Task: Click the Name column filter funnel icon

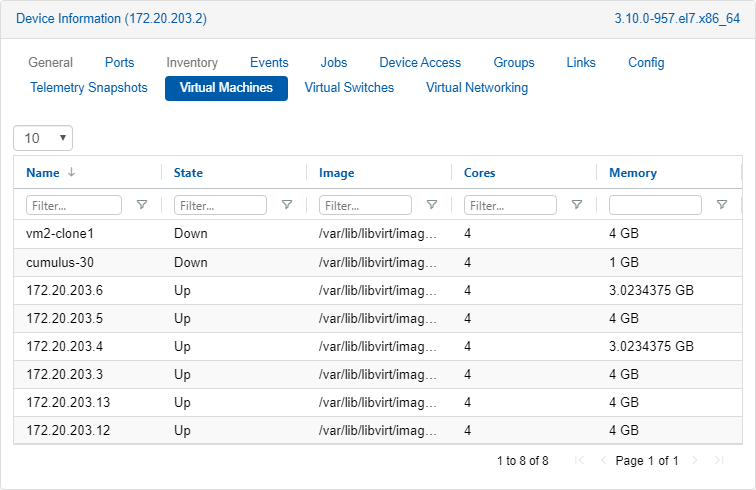Action: pyautogui.click(x=142, y=205)
